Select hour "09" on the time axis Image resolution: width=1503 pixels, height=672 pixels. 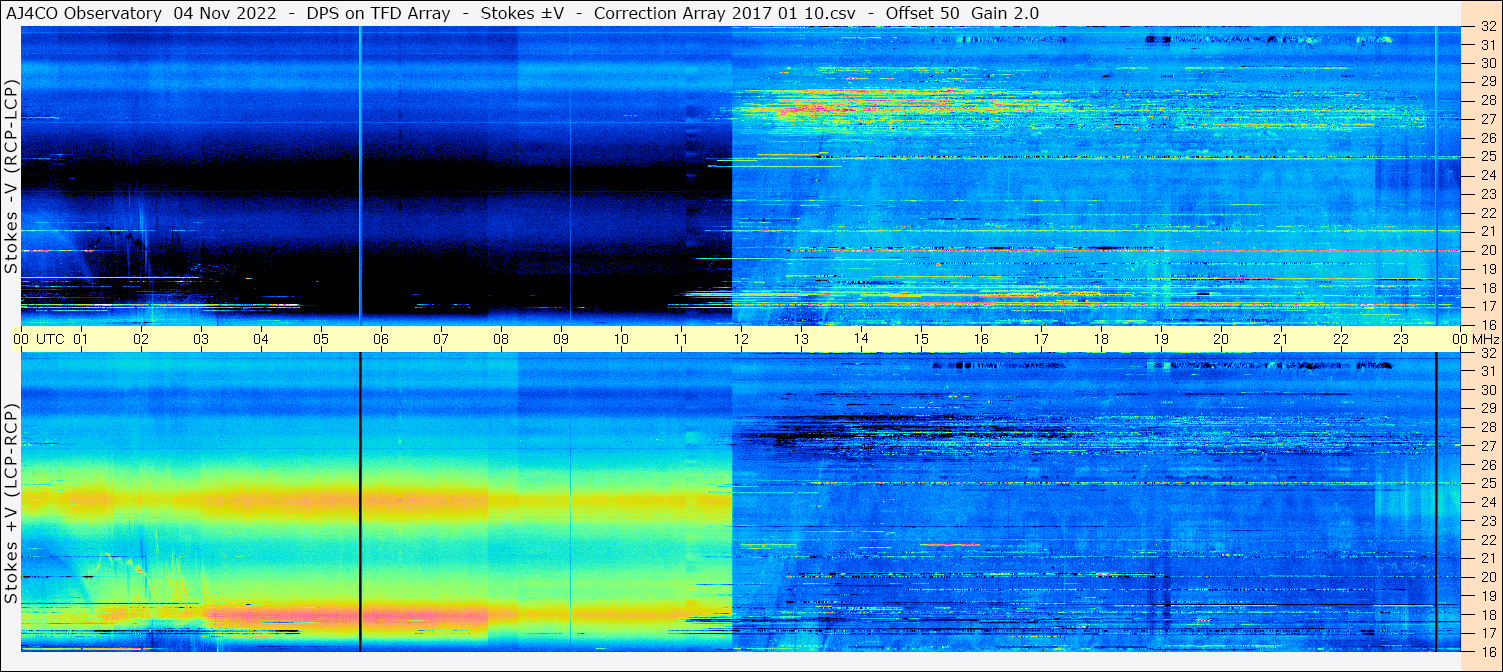[561, 339]
